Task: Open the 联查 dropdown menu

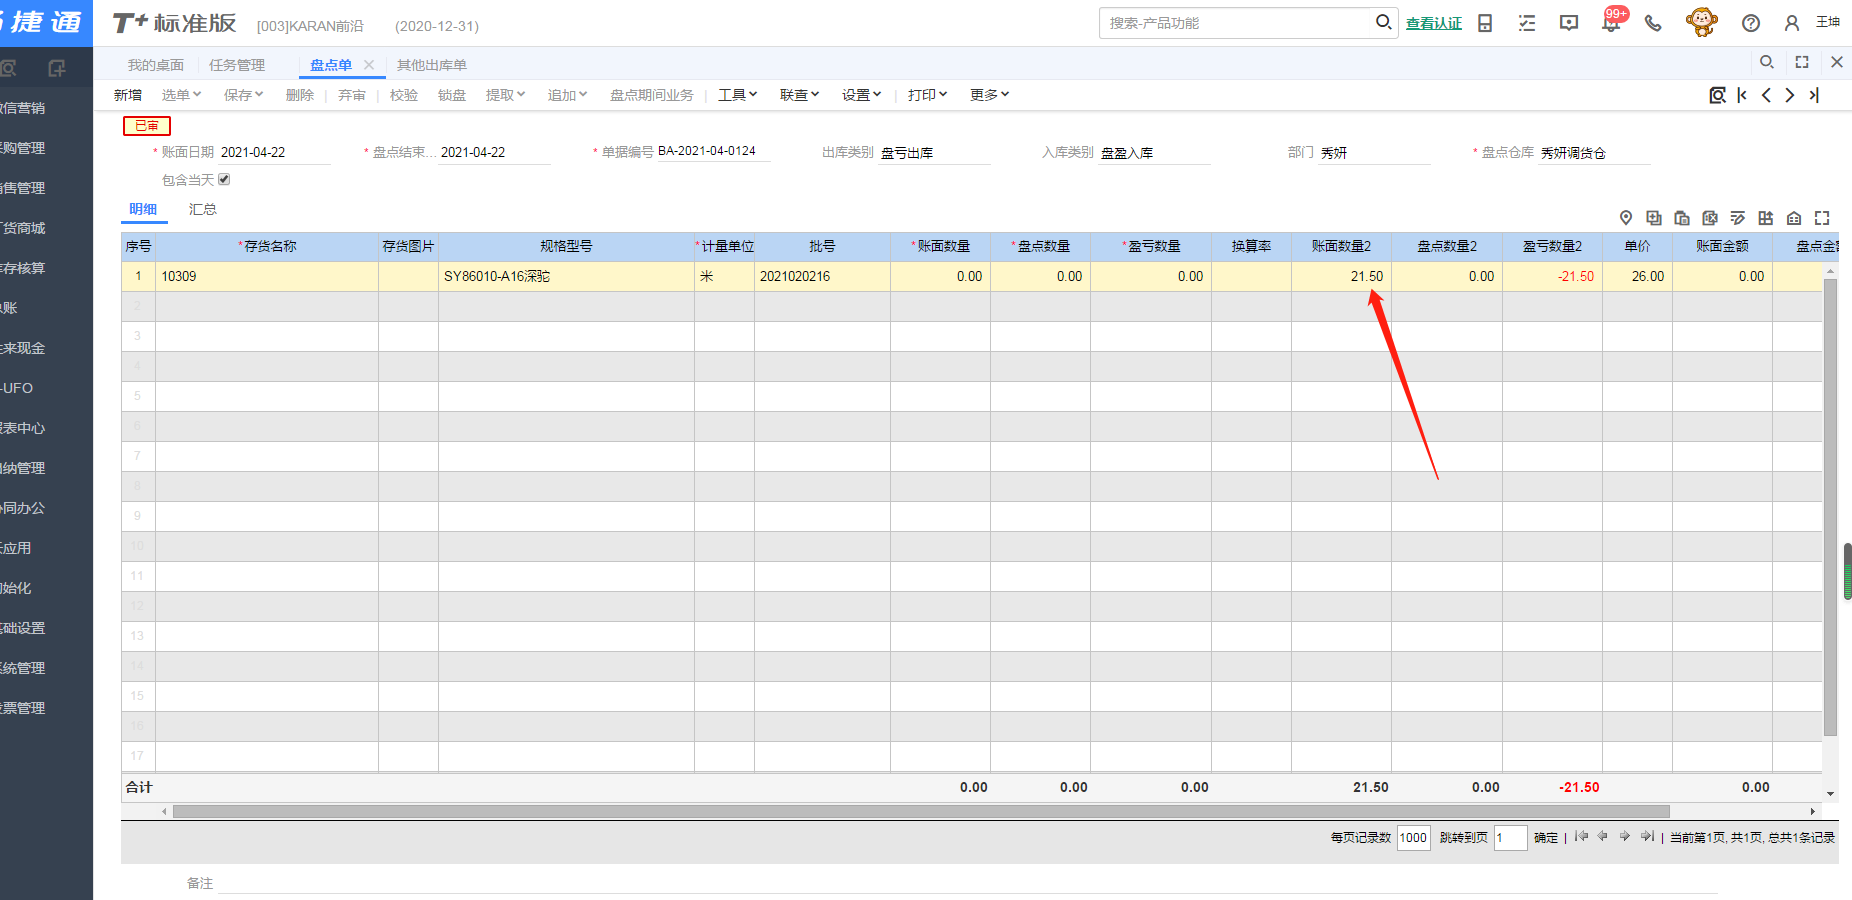Action: pyautogui.click(x=799, y=95)
